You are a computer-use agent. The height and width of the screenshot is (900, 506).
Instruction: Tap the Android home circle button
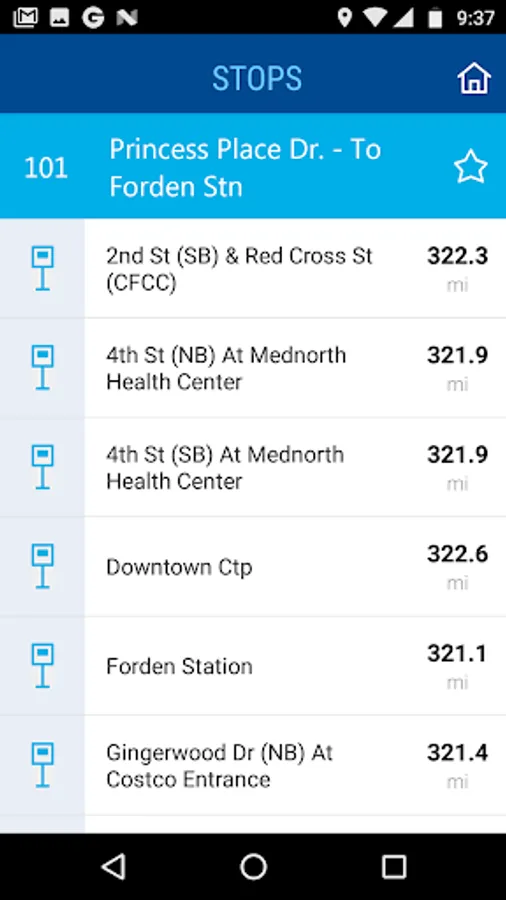tap(254, 866)
